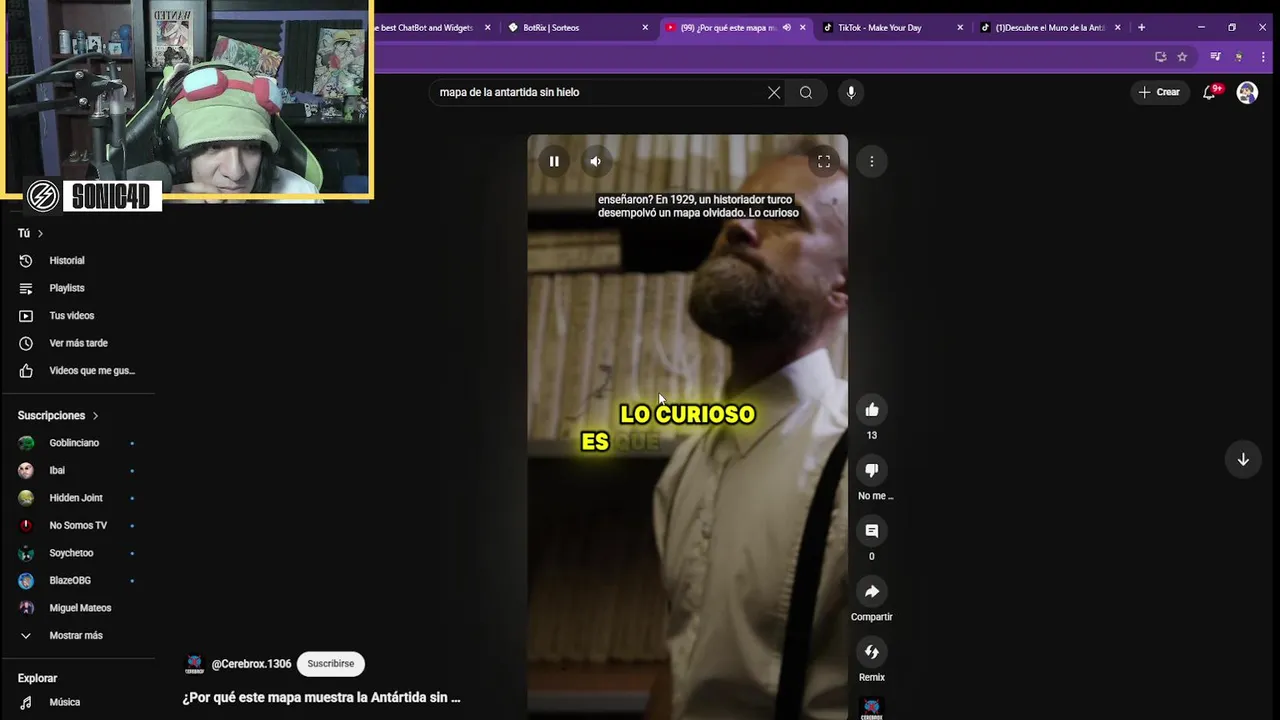Click the Cerebrox channel avatar
1280x720 pixels.
tap(195, 665)
